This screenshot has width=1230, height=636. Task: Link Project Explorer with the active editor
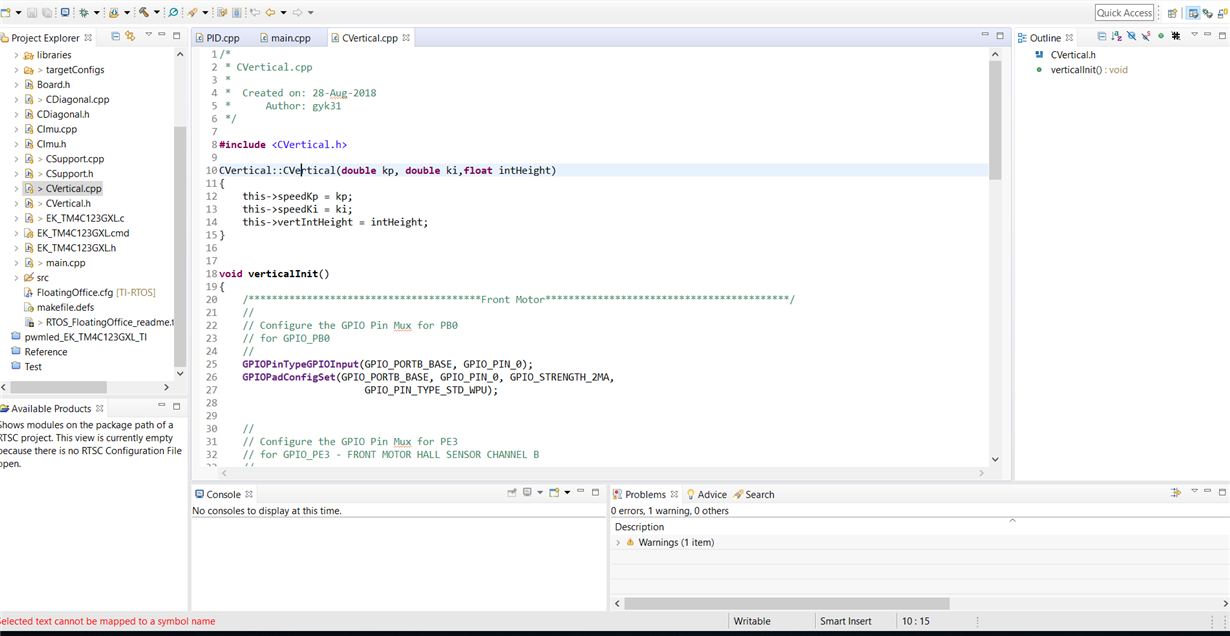pyautogui.click(x=130, y=35)
